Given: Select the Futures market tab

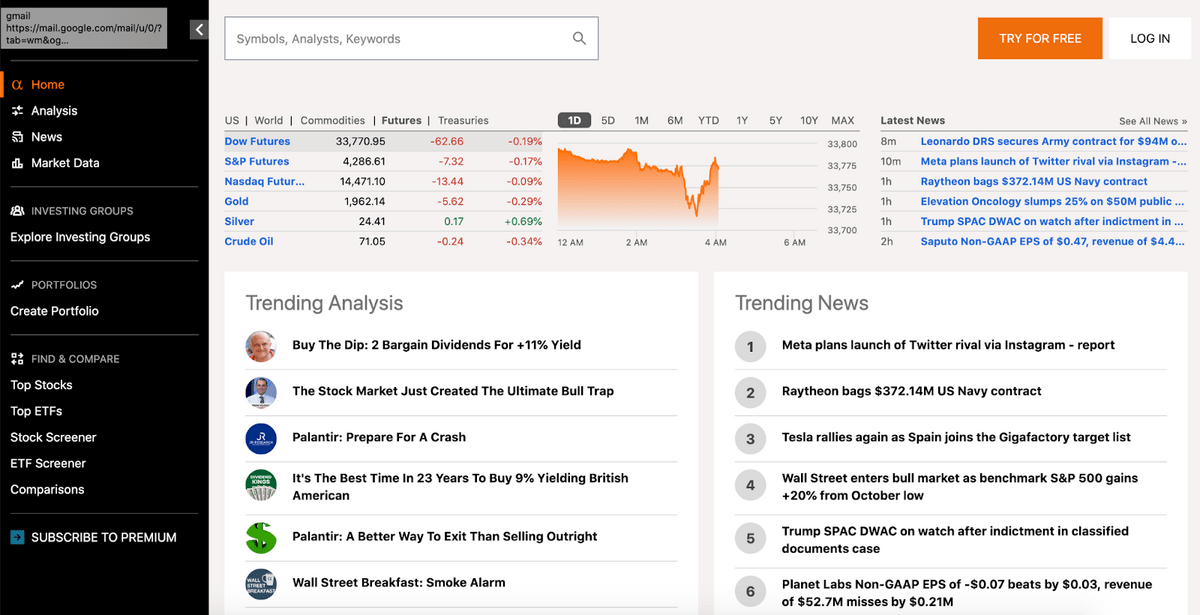Looking at the screenshot, I should [x=401, y=121].
